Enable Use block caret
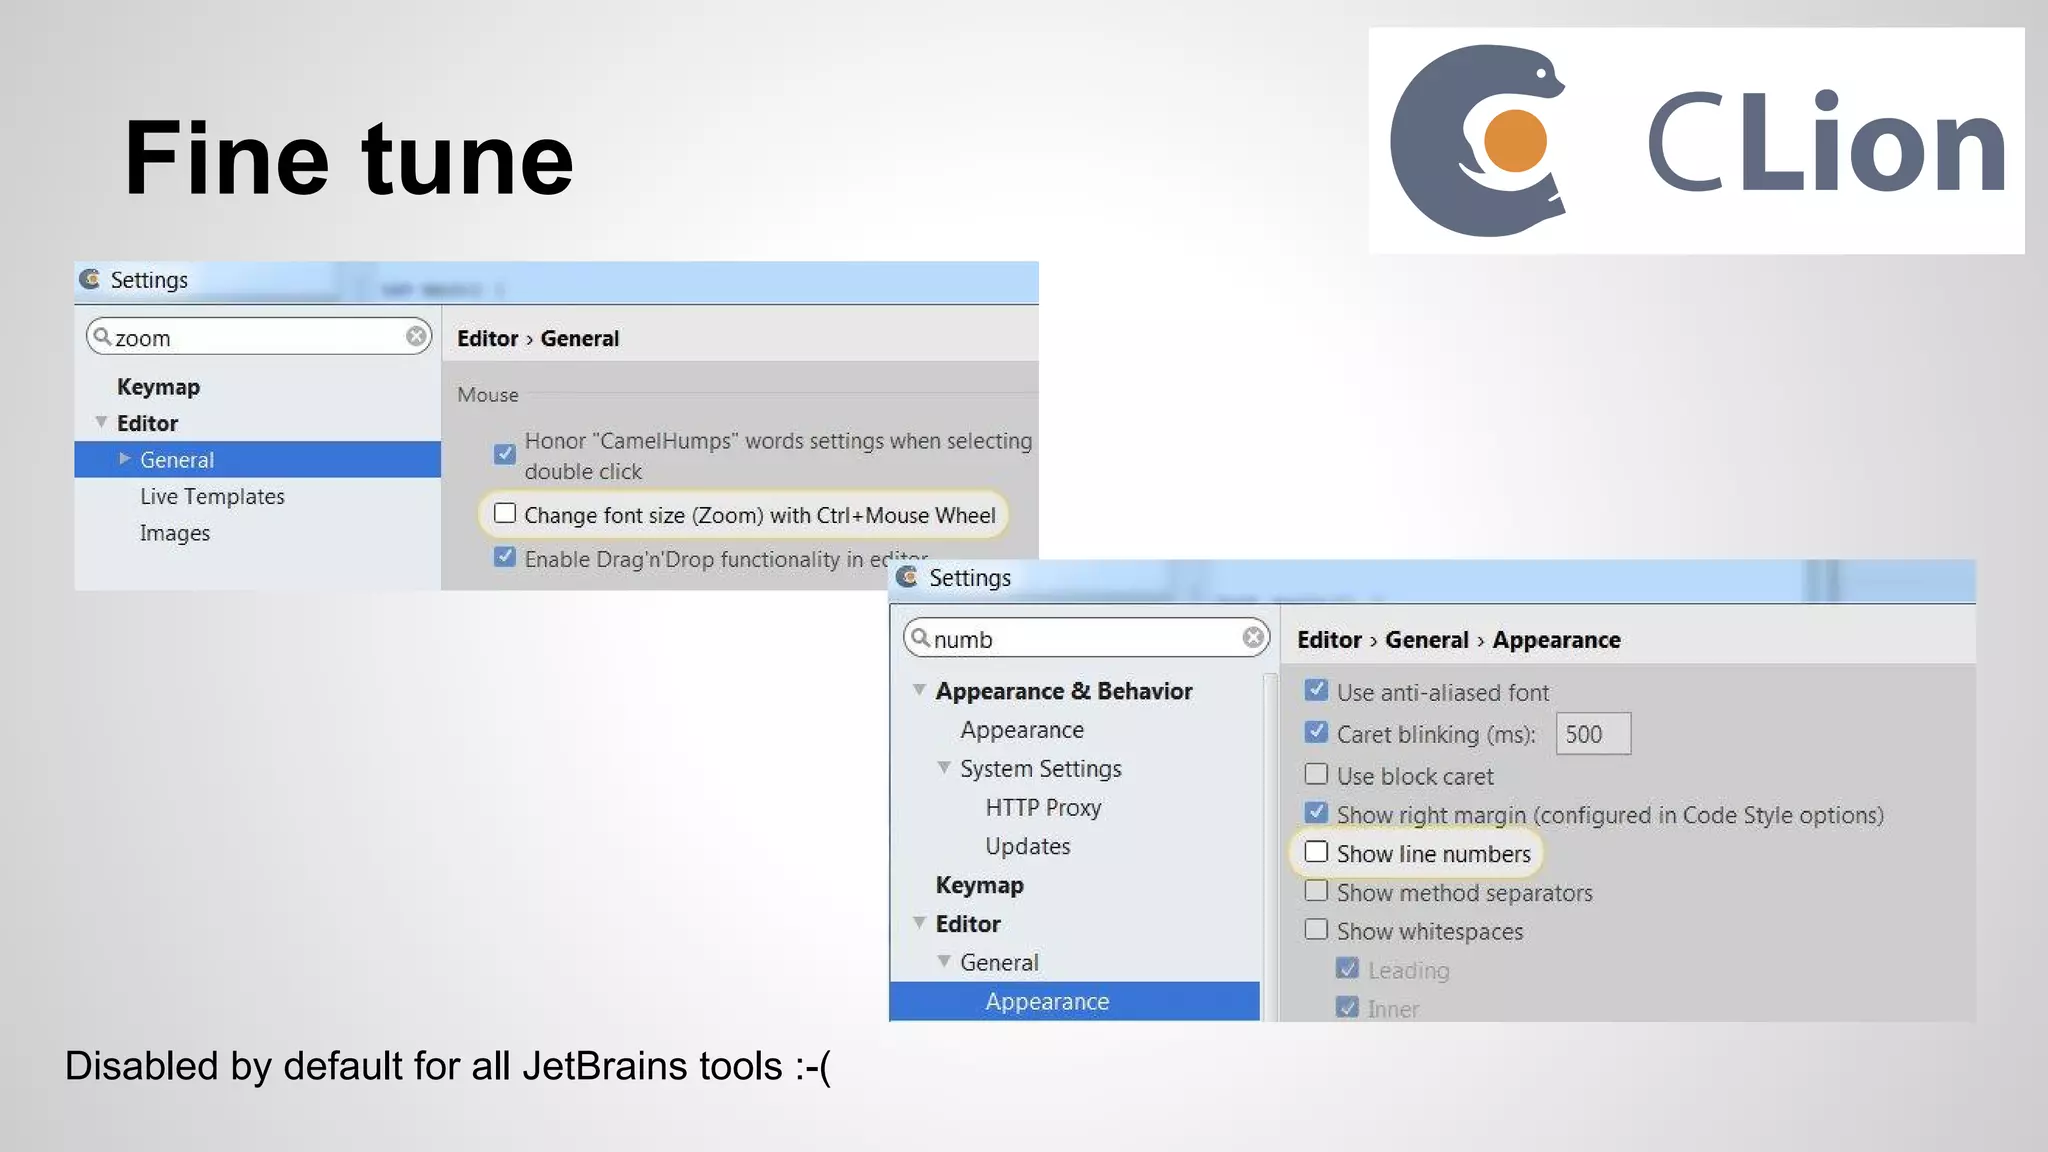2048x1152 pixels. [x=1316, y=774]
